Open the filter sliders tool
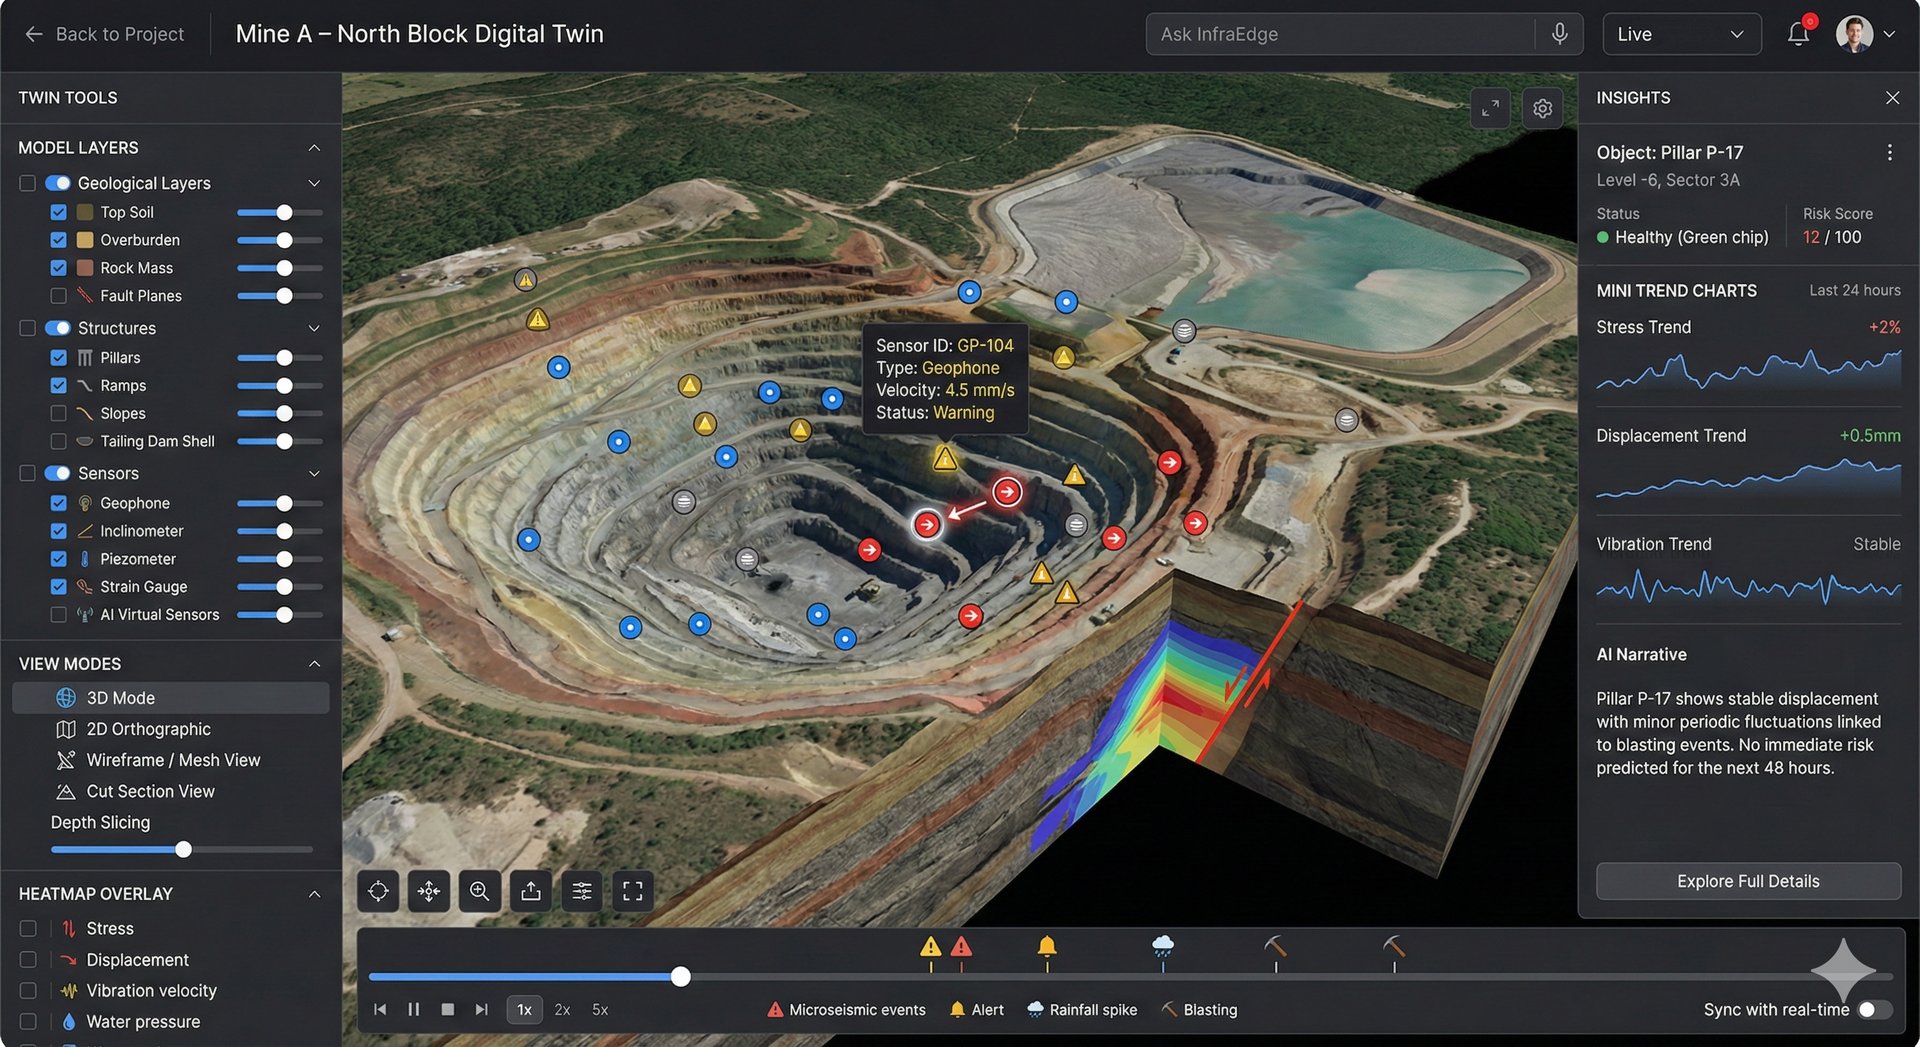 [582, 891]
